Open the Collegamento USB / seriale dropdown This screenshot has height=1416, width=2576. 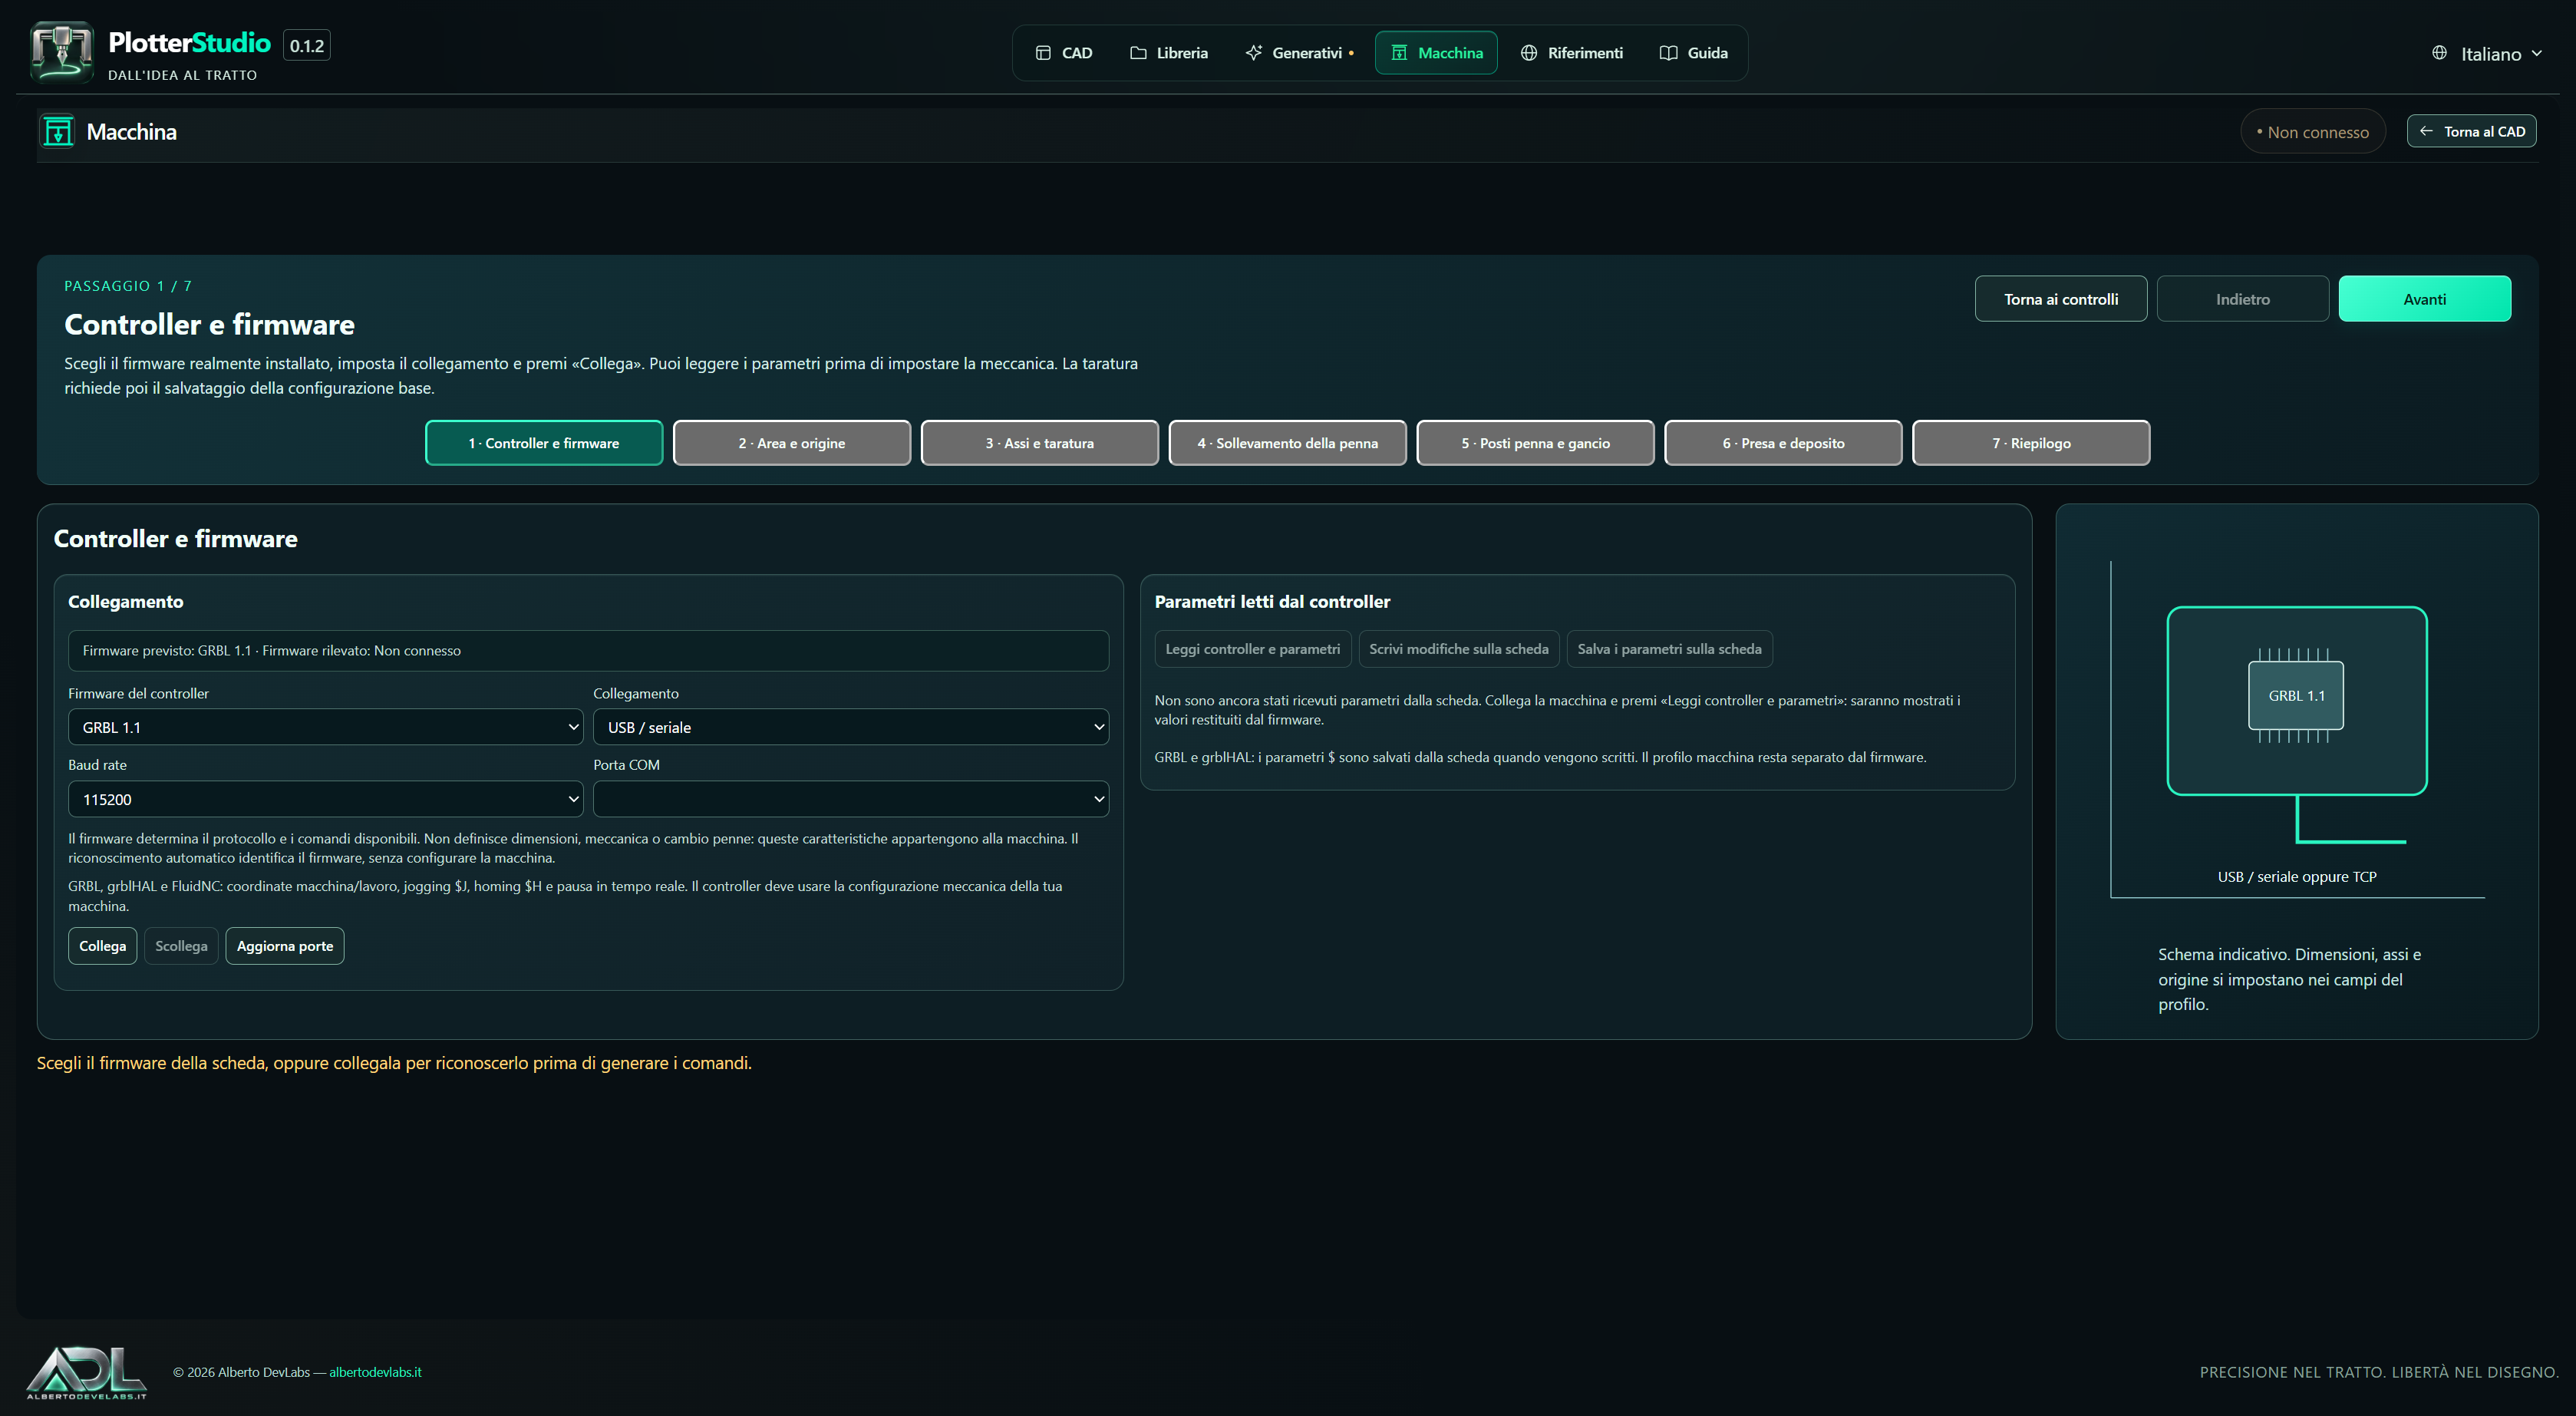coord(851,727)
